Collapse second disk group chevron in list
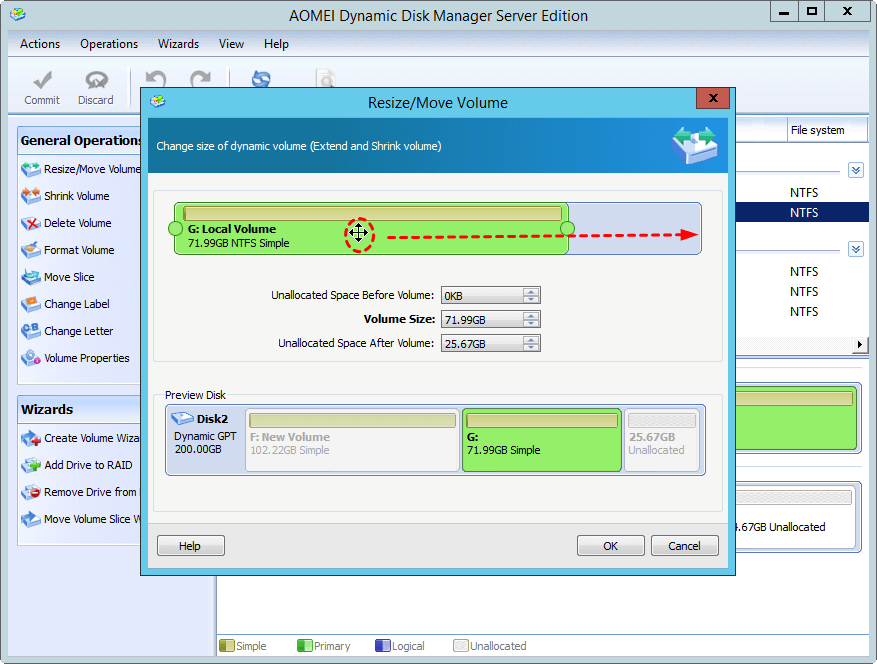 pyautogui.click(x=856, y=249)
